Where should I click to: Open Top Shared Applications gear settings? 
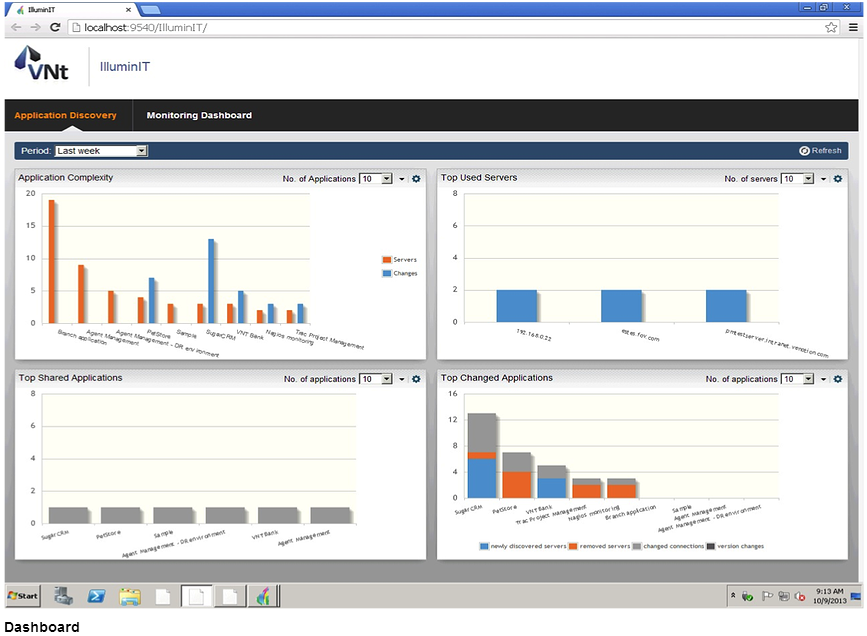[417, 379]
